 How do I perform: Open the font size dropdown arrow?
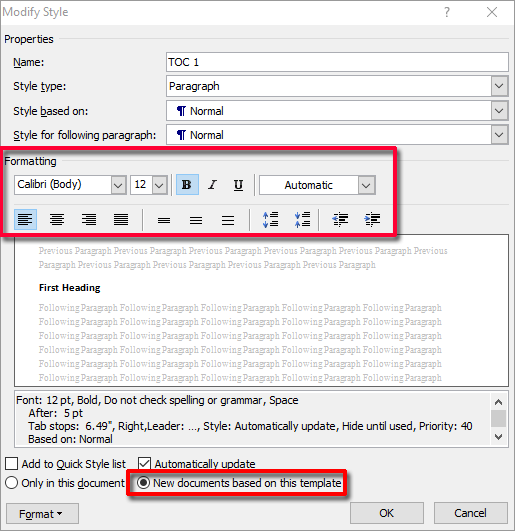[x=159, y=185]
